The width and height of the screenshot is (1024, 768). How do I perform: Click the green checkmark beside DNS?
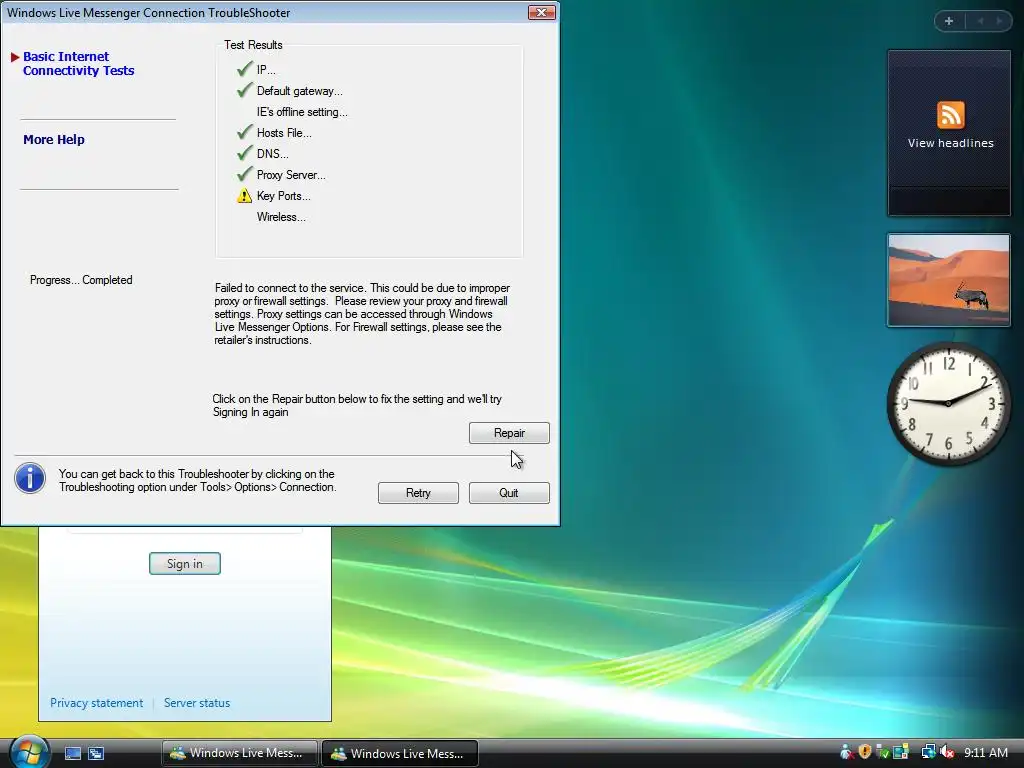(x=245, y=153)
